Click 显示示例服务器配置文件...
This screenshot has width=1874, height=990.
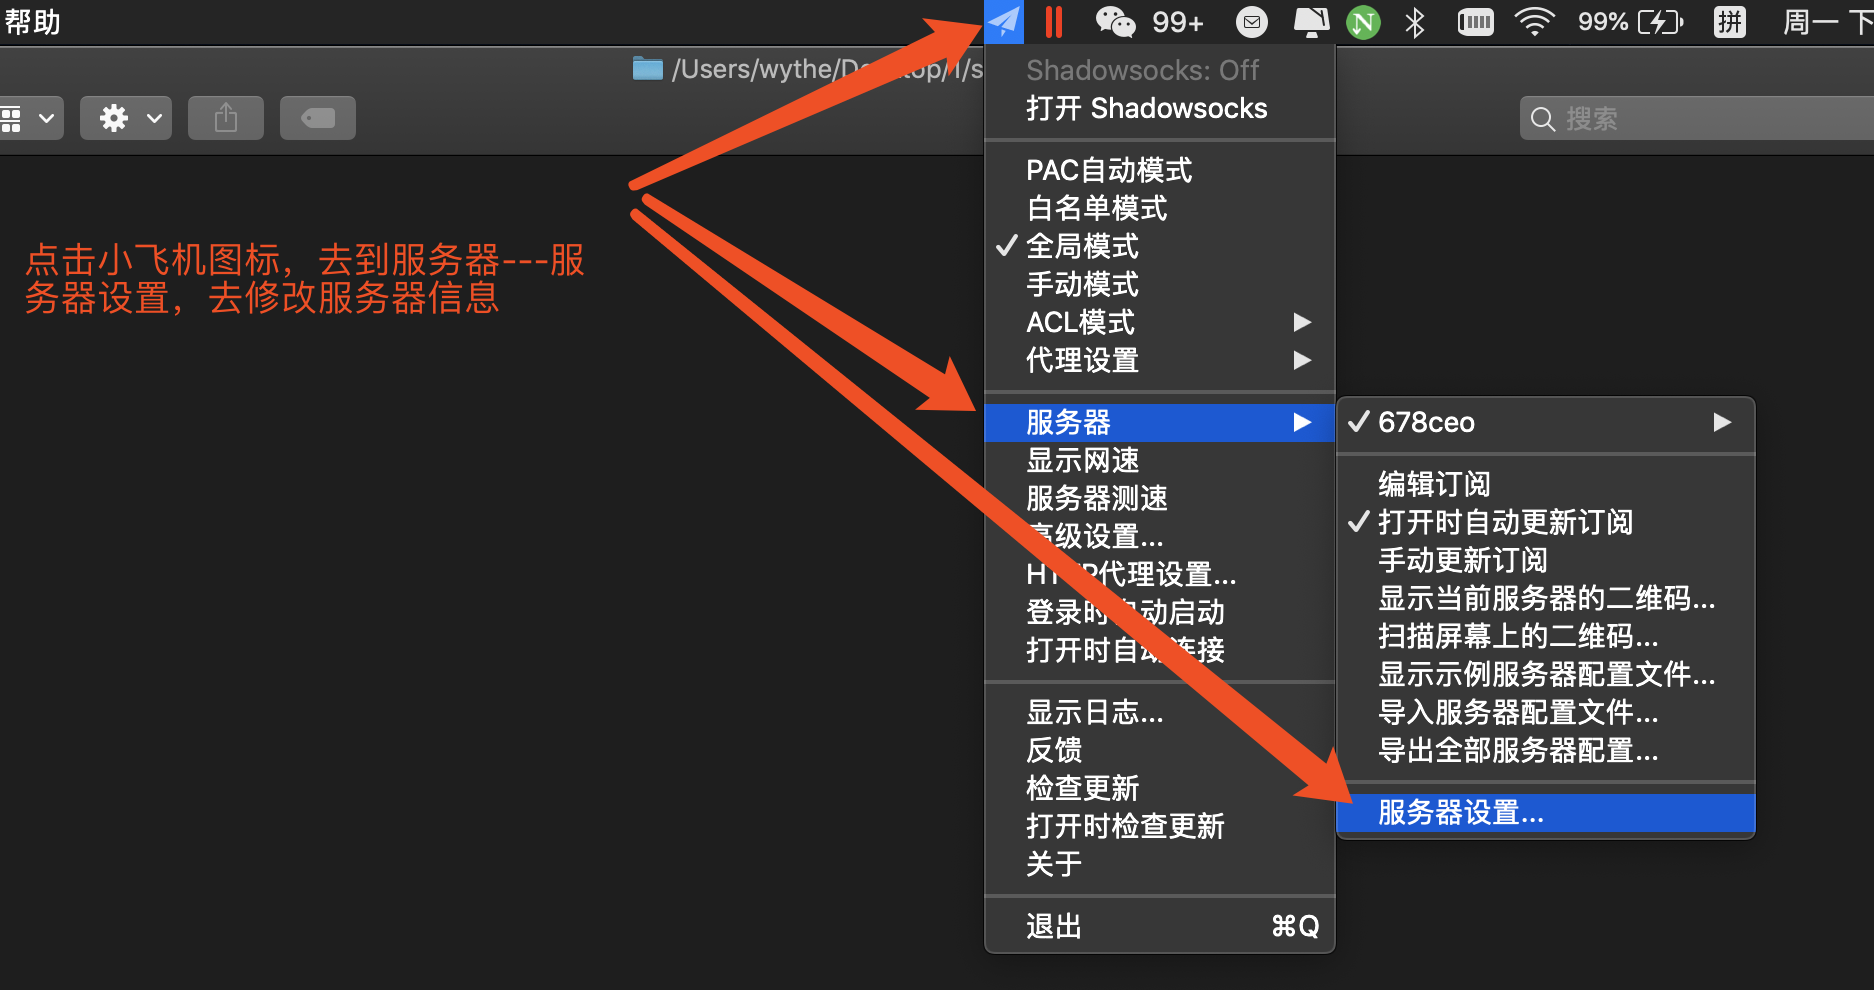(x=1546, y=674)
